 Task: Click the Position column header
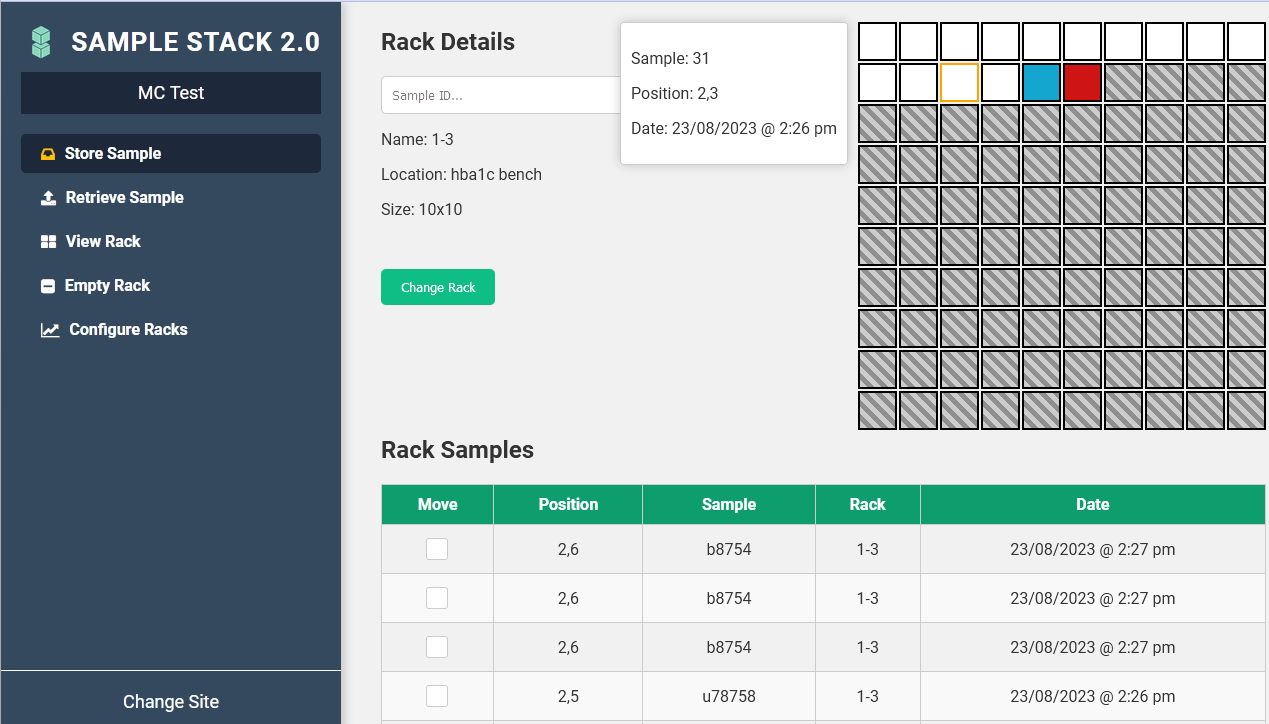(567, 504)
